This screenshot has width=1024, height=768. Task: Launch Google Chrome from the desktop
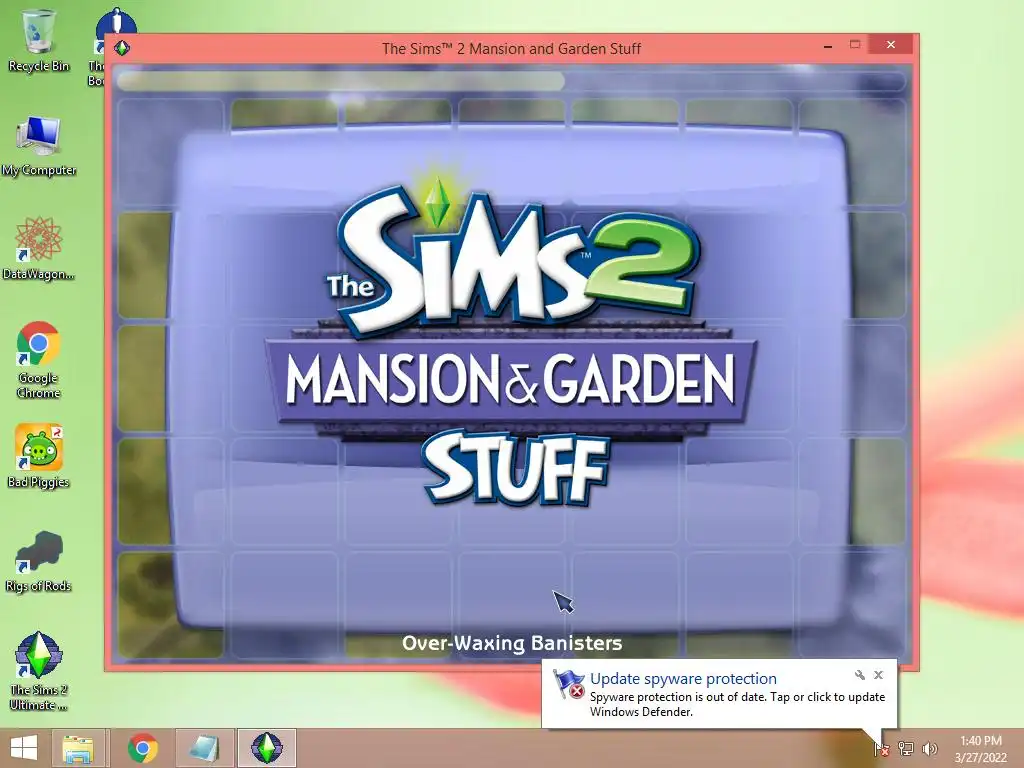tap(39, 359)
